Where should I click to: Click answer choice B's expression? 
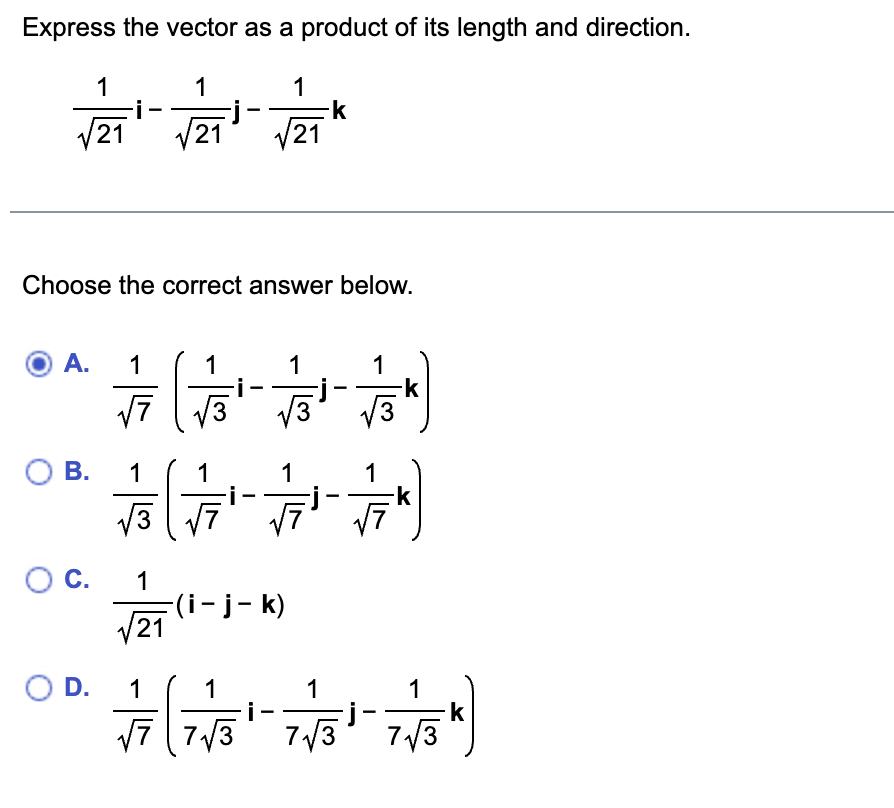tap(270, 498)
